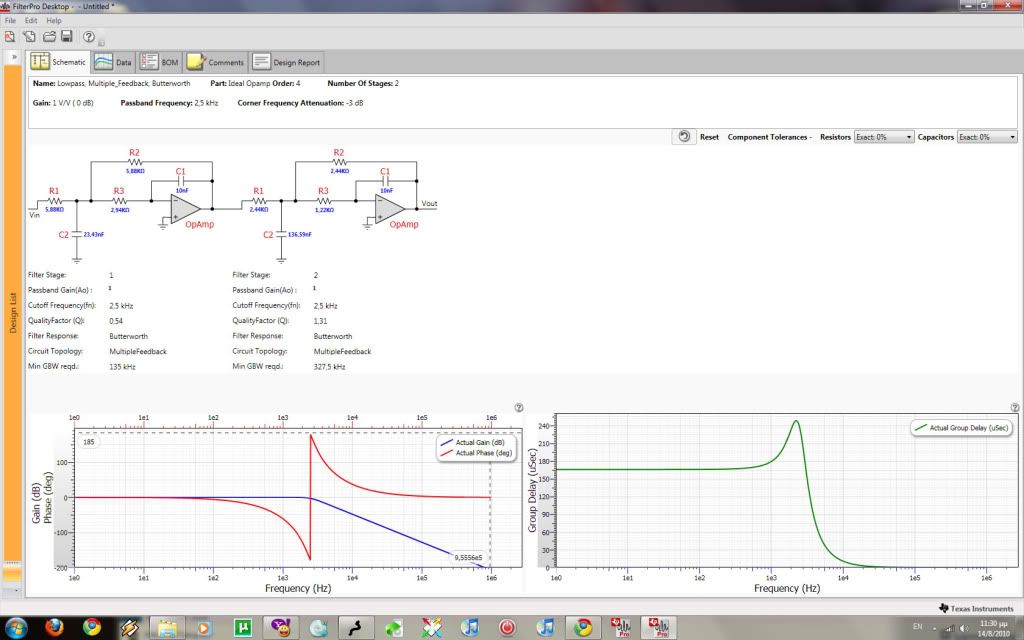Screen dimensions: 1024x640
Task: Open uTorrent from the taskbar
Action: pyautogui.click(x=243, y=628)
